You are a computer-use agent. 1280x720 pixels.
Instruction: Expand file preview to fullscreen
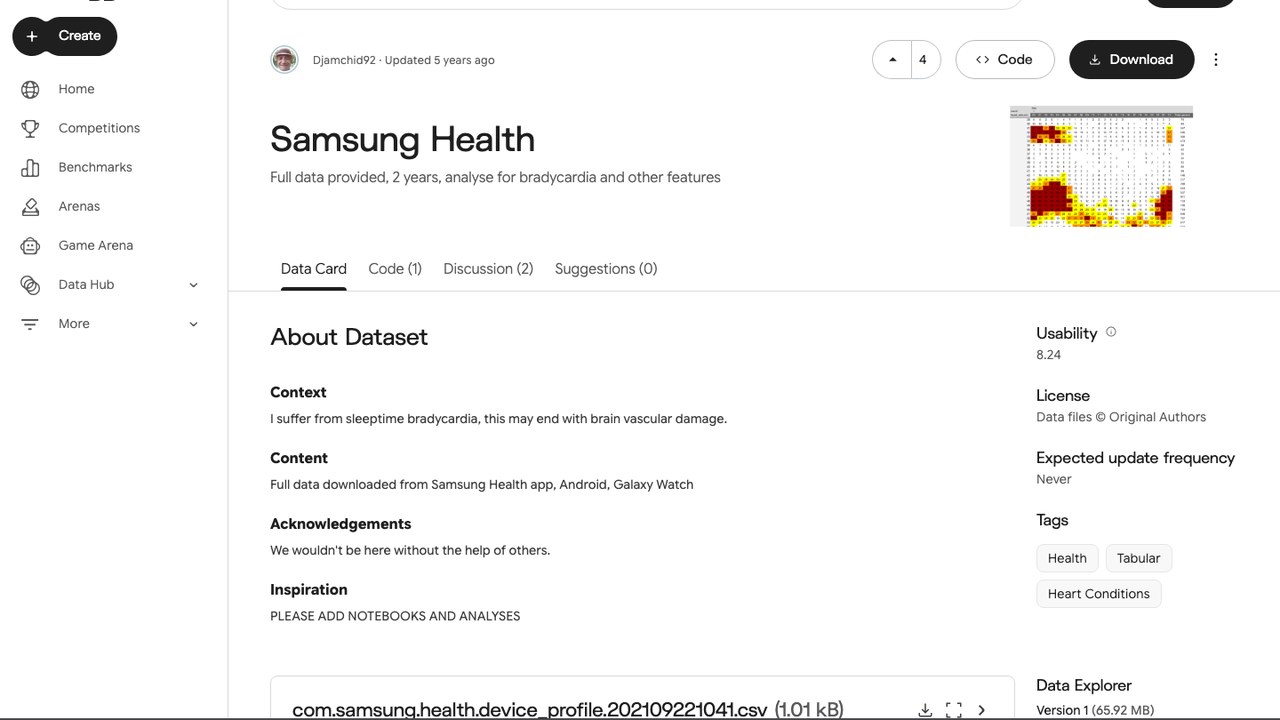pyautogui.click(x=954, y=710)
